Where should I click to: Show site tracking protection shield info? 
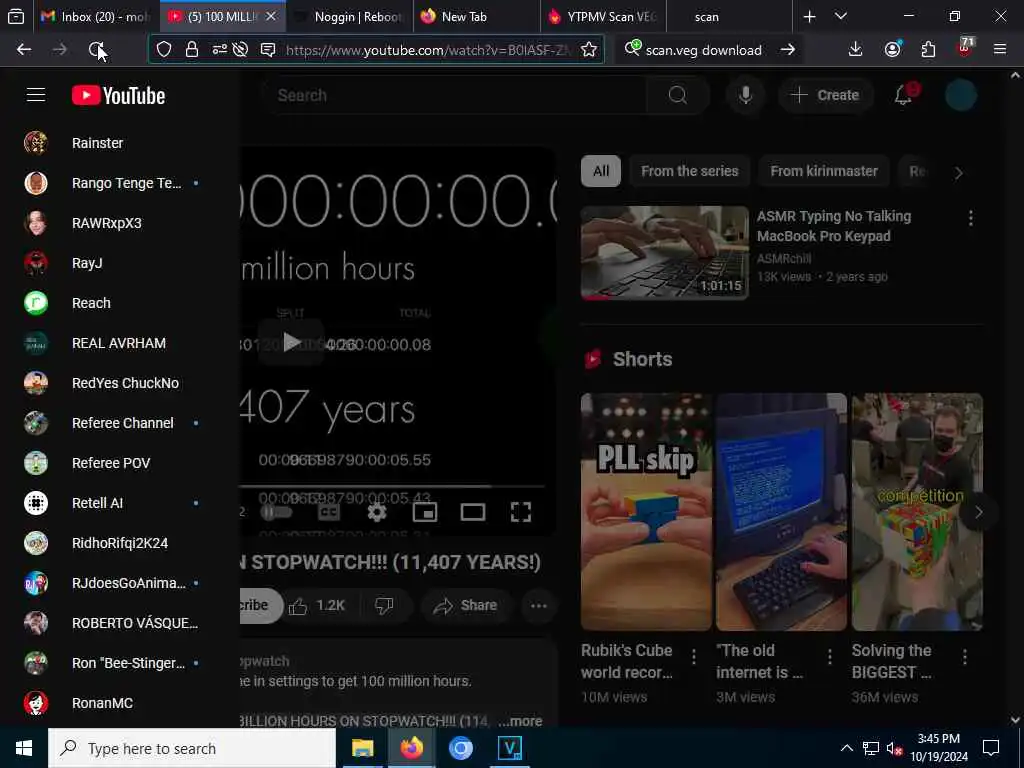164,49
